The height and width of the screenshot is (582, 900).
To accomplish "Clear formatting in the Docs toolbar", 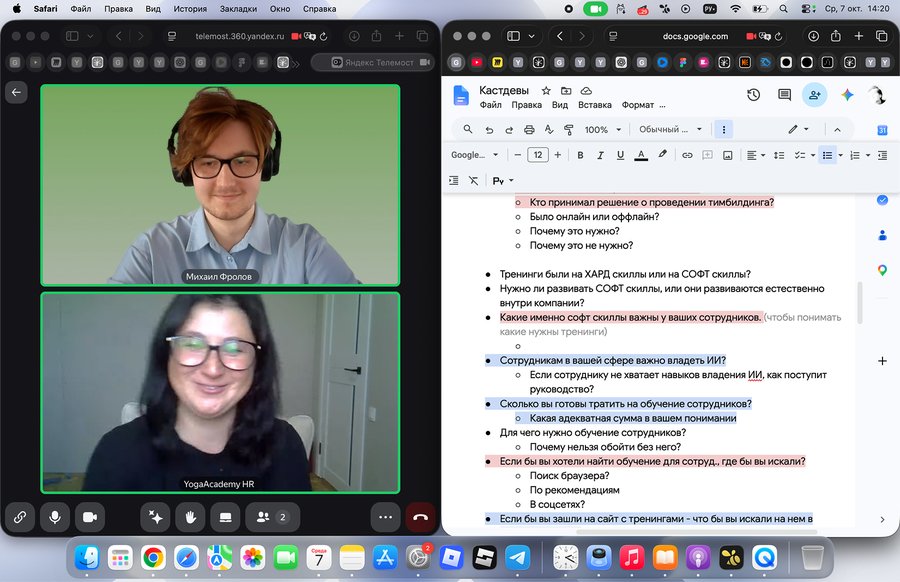I will click(x=473, y=181).
